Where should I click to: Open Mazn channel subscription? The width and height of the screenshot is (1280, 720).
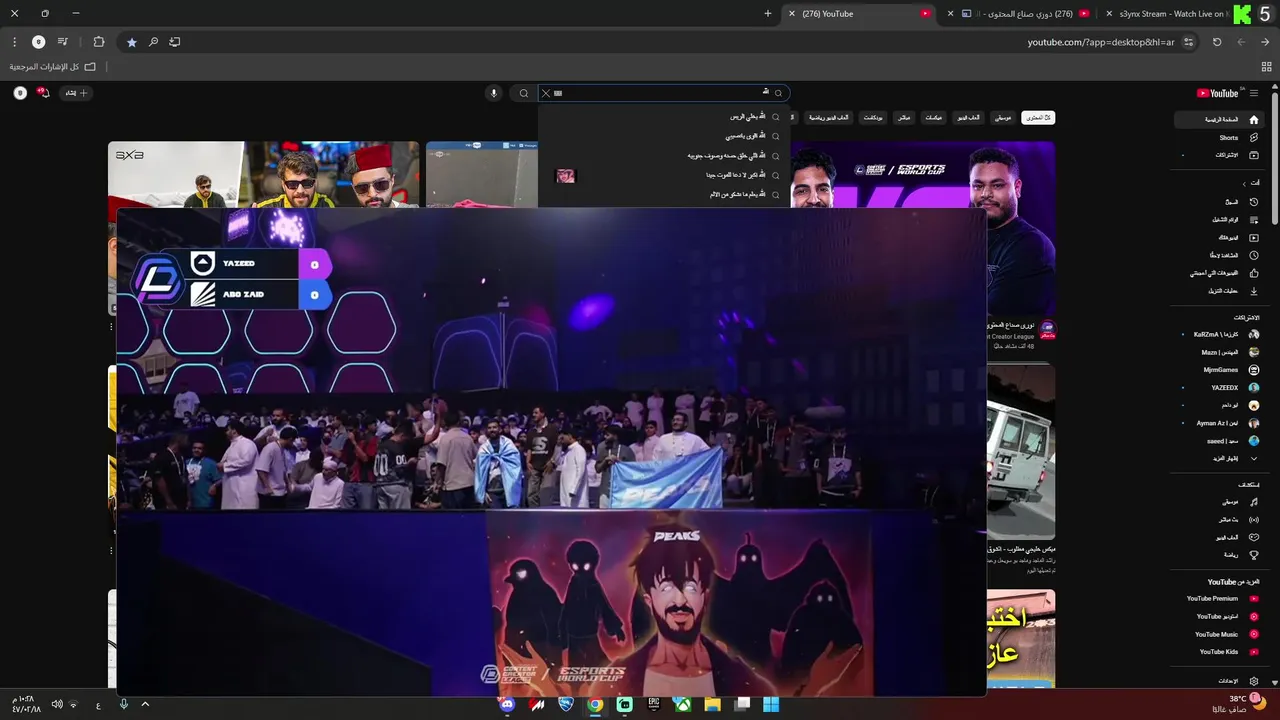(x=1219, y=353)
